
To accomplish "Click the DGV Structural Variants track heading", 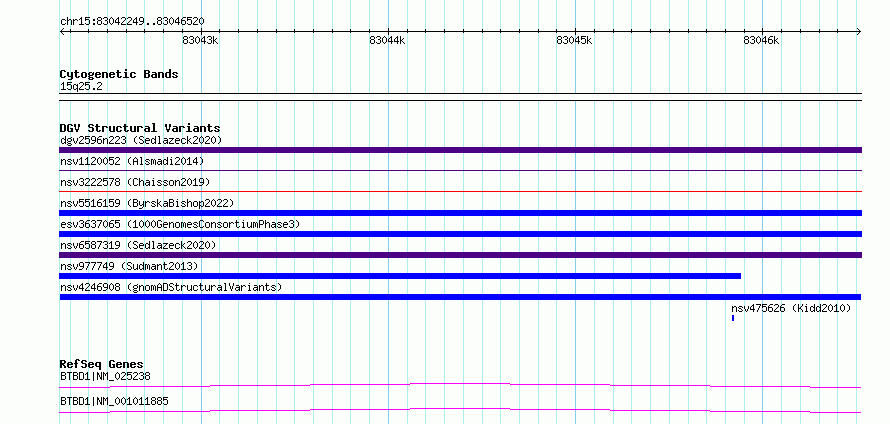I will point(140,128).
